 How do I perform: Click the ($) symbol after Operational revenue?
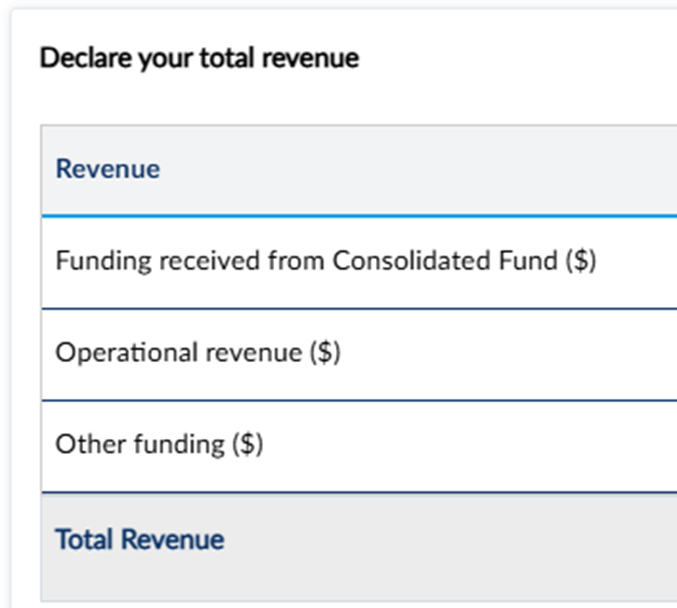[324, 352]
